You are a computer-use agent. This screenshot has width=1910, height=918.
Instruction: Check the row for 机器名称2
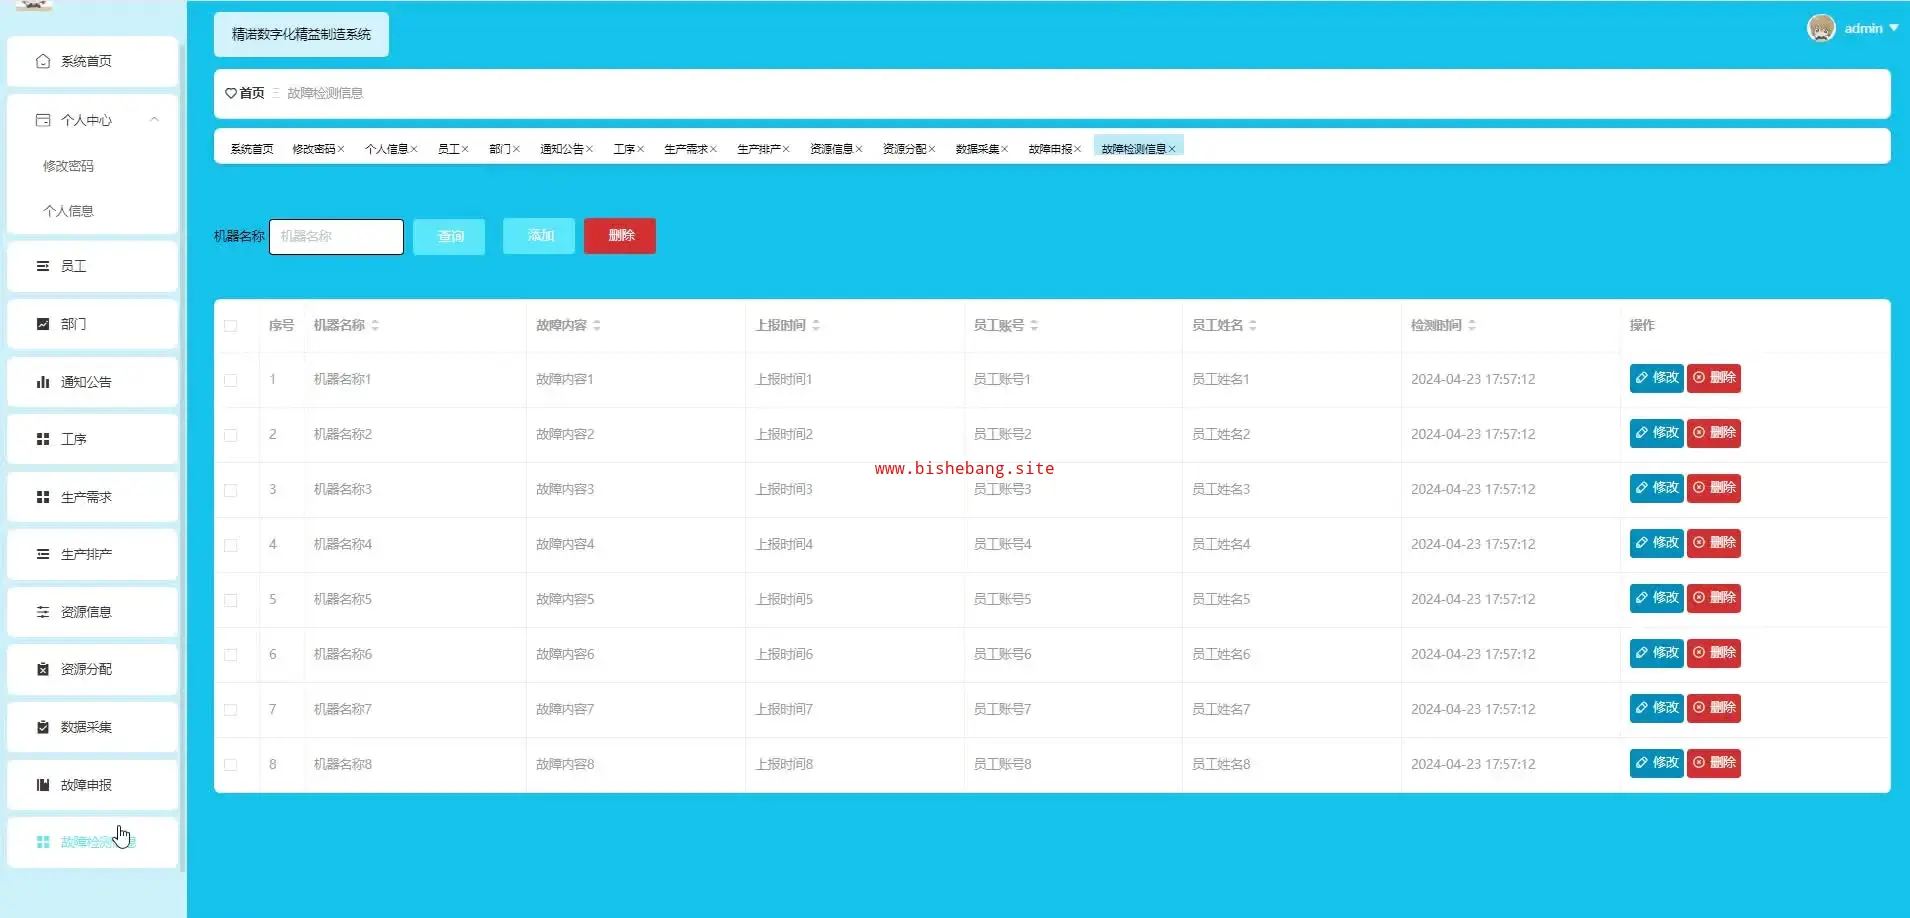point(231,435)
